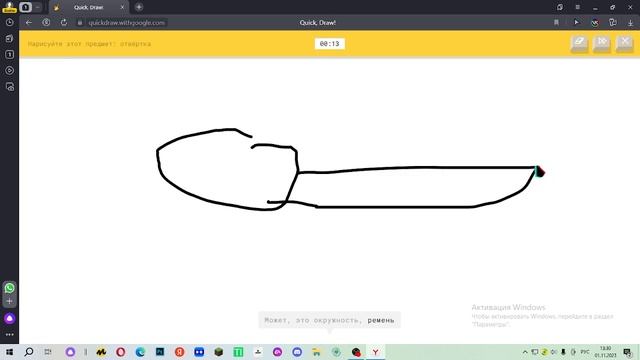Open the VK extension icon
Image resolution: width=640 pixels, height=360 pixels.
coord(595,22)
